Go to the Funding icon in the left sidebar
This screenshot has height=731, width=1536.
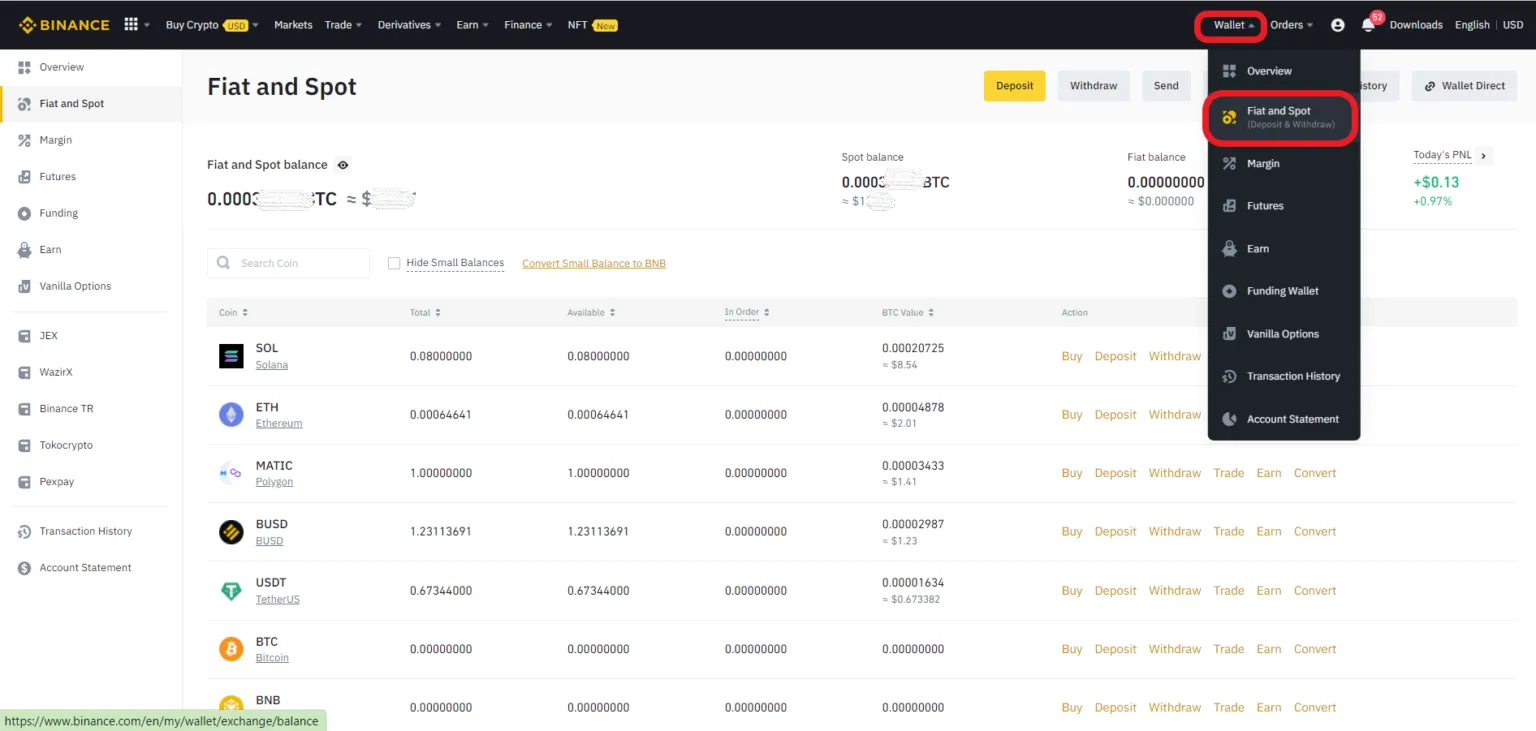tap(25, 213)
